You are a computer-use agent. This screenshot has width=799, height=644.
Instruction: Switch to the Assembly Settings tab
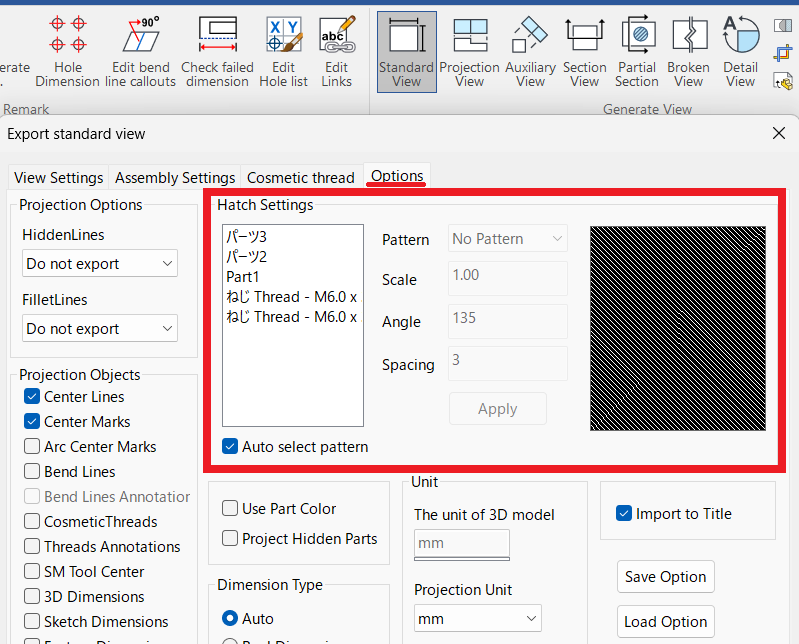pyautogui.click(x=175, y=178)
